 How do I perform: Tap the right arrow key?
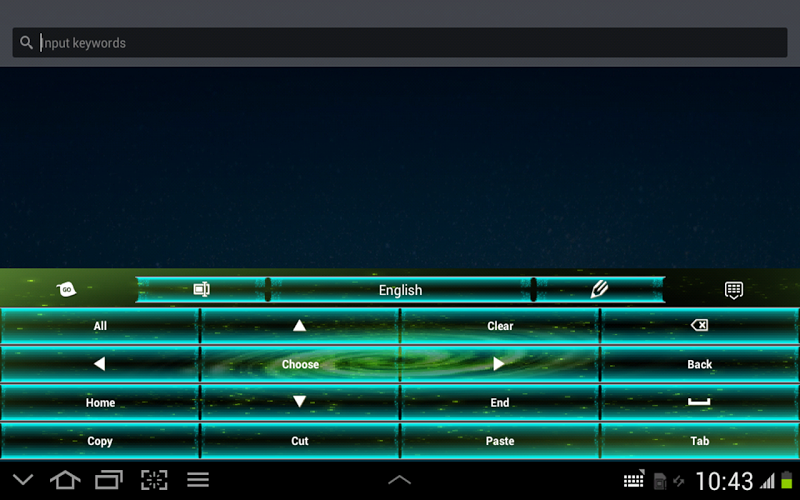(x=500, y=364)
